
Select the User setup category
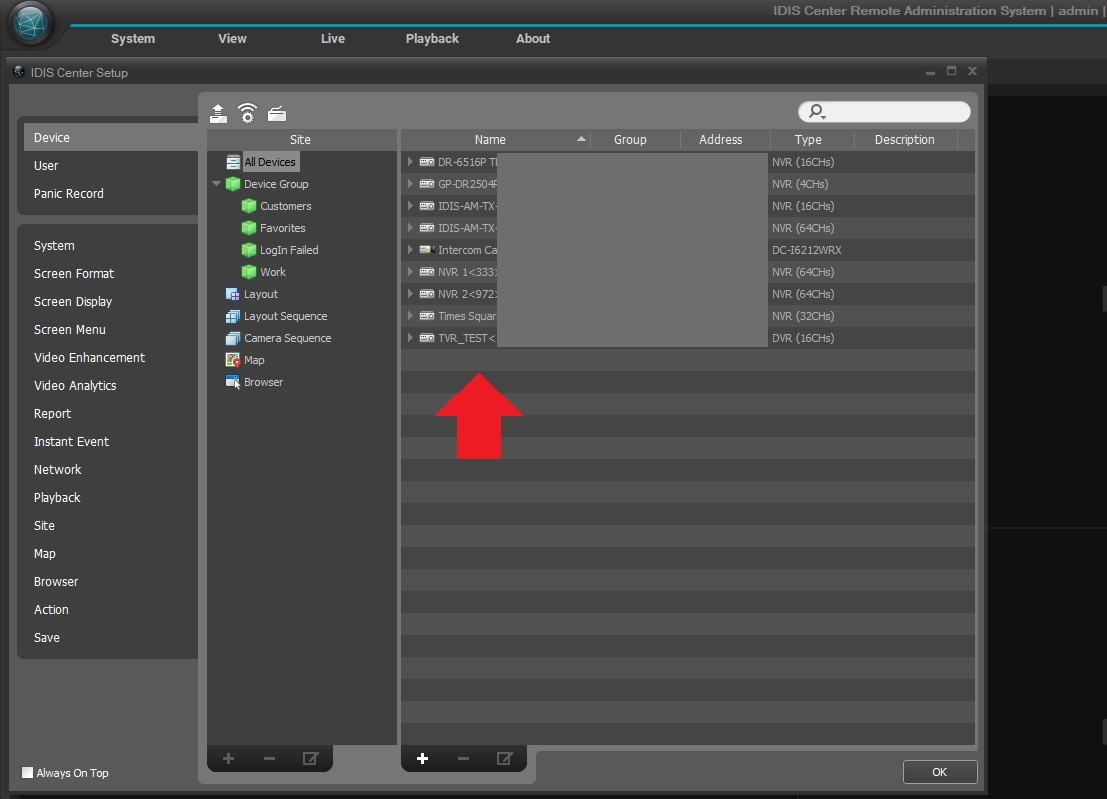46,166
